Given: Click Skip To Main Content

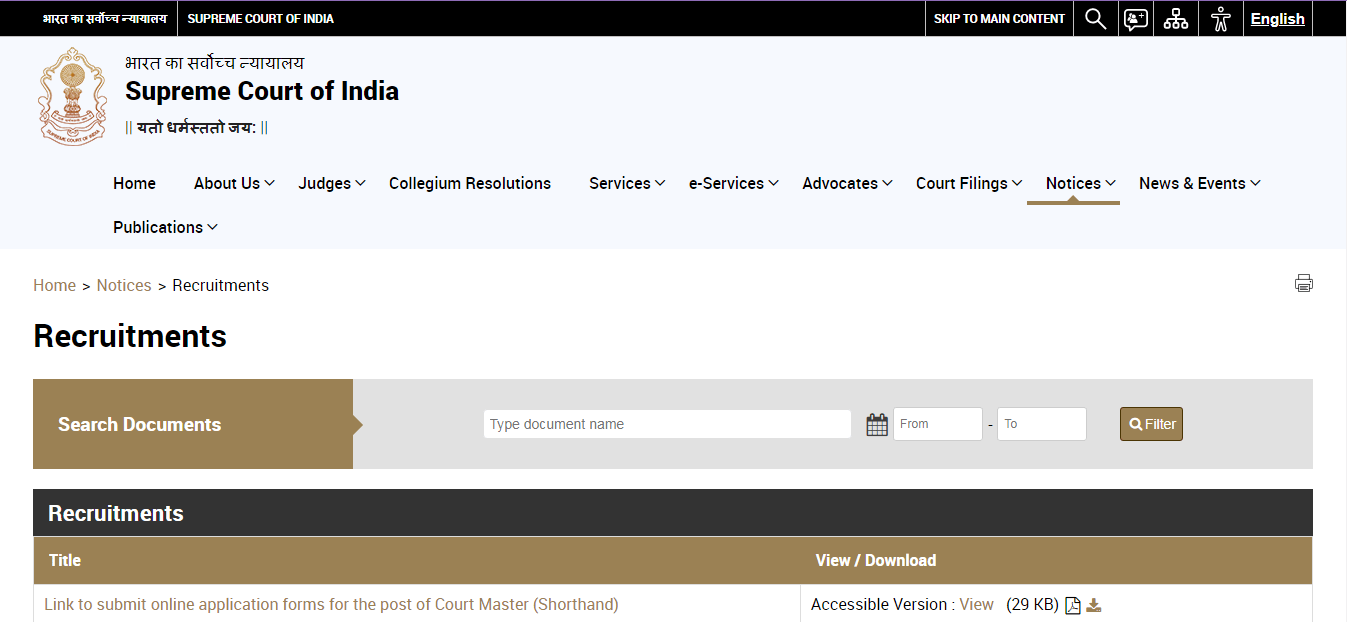Looking at the screenshot, I should click(998, 18).
